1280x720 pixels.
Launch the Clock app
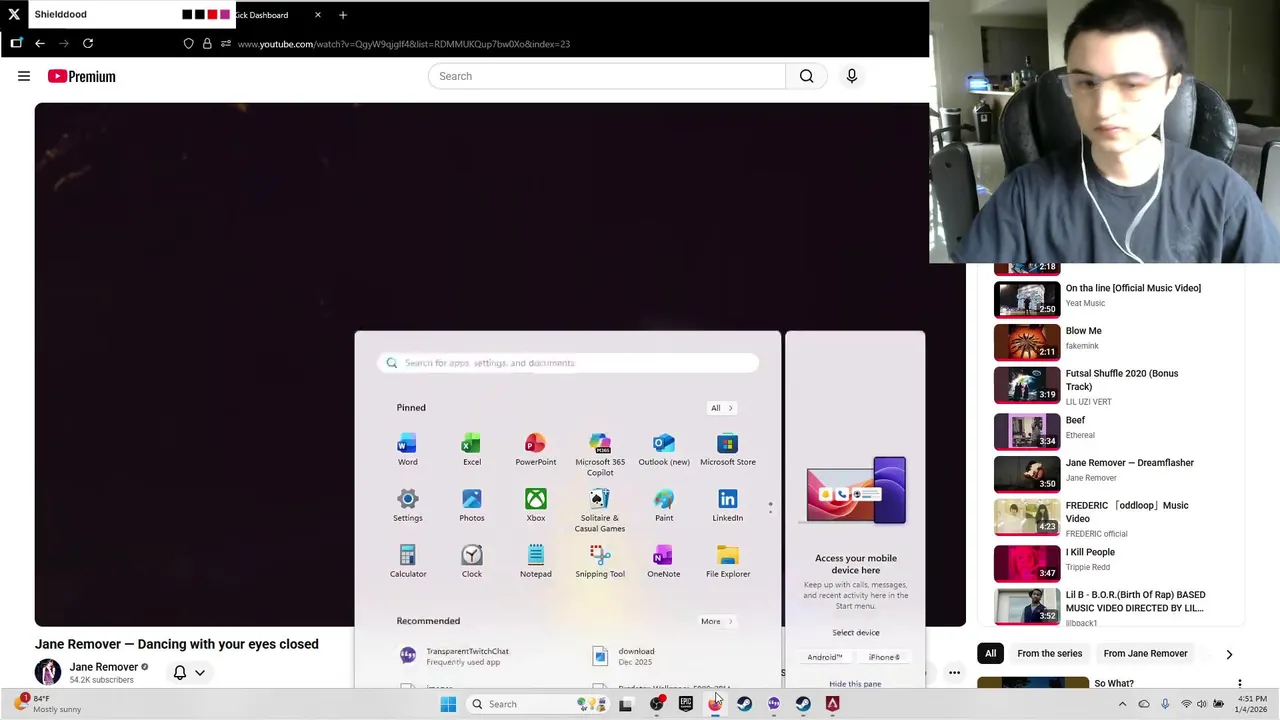click(471, 562)
